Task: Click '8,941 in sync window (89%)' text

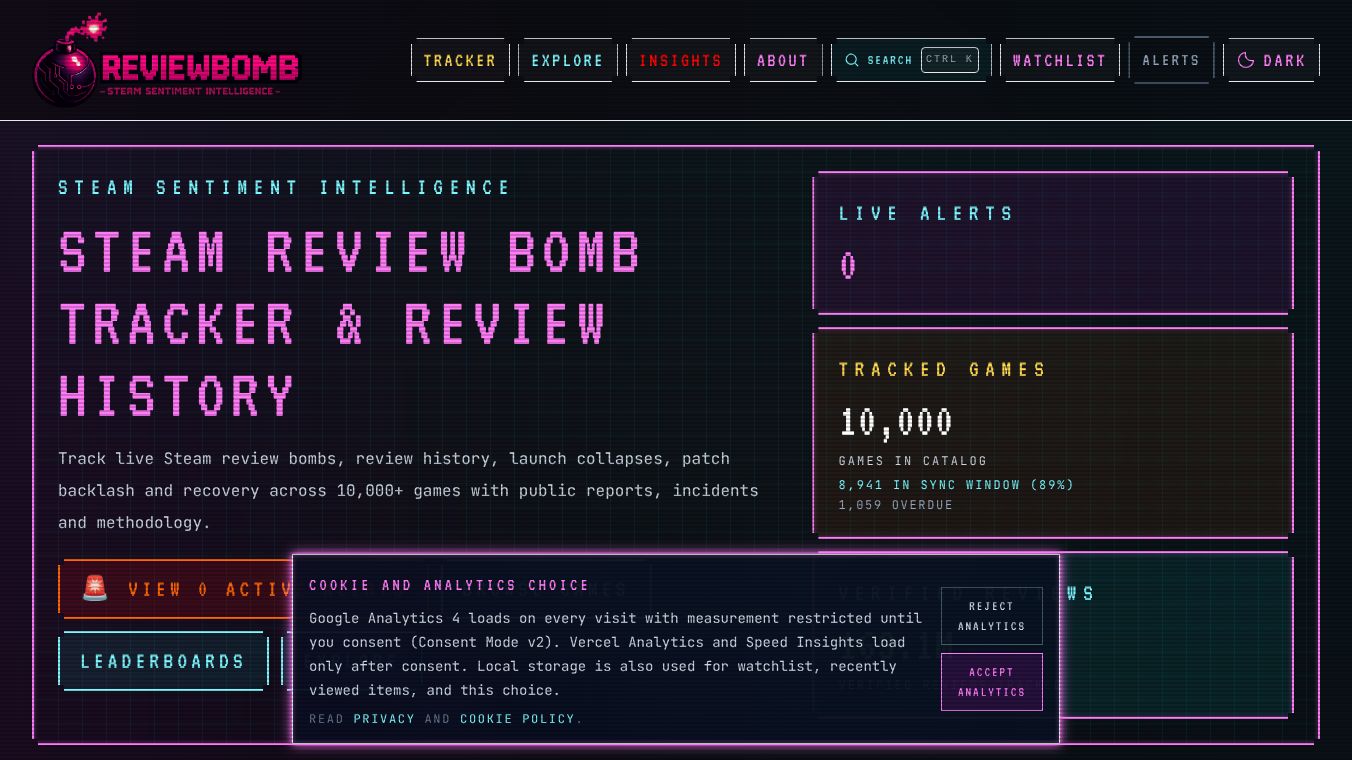Action: pos(956,484)
